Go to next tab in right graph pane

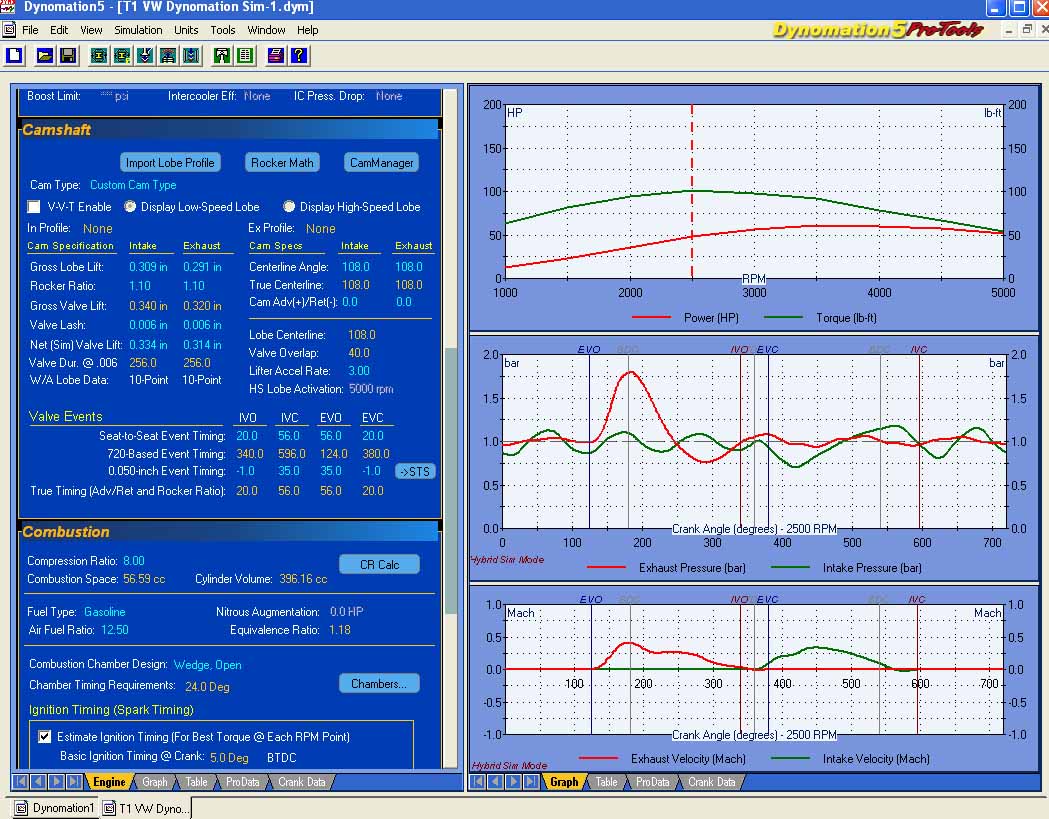(513, 781)
